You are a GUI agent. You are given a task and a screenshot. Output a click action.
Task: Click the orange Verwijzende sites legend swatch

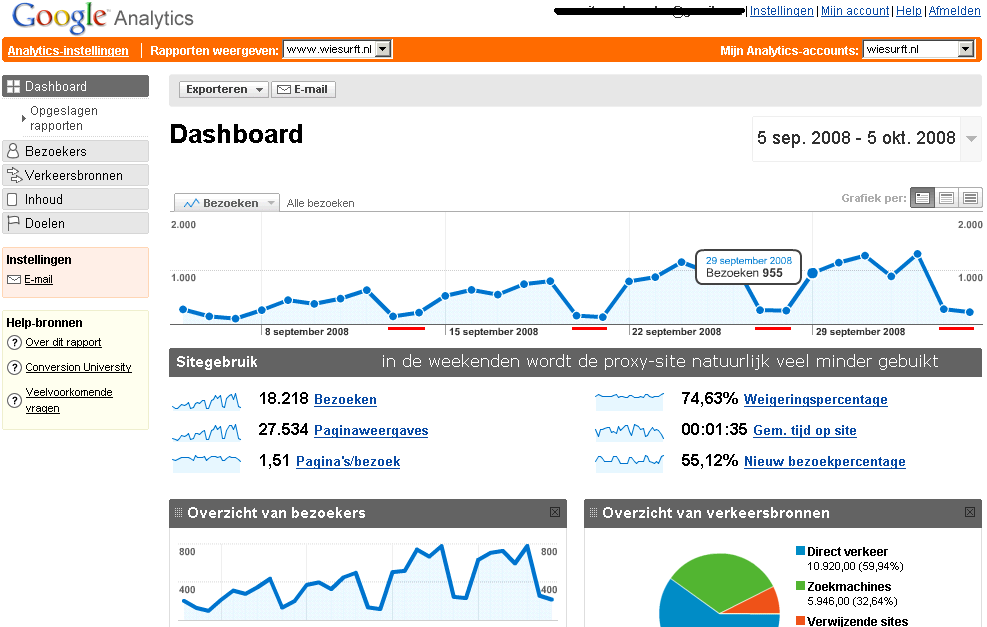(x=800, y=621)
